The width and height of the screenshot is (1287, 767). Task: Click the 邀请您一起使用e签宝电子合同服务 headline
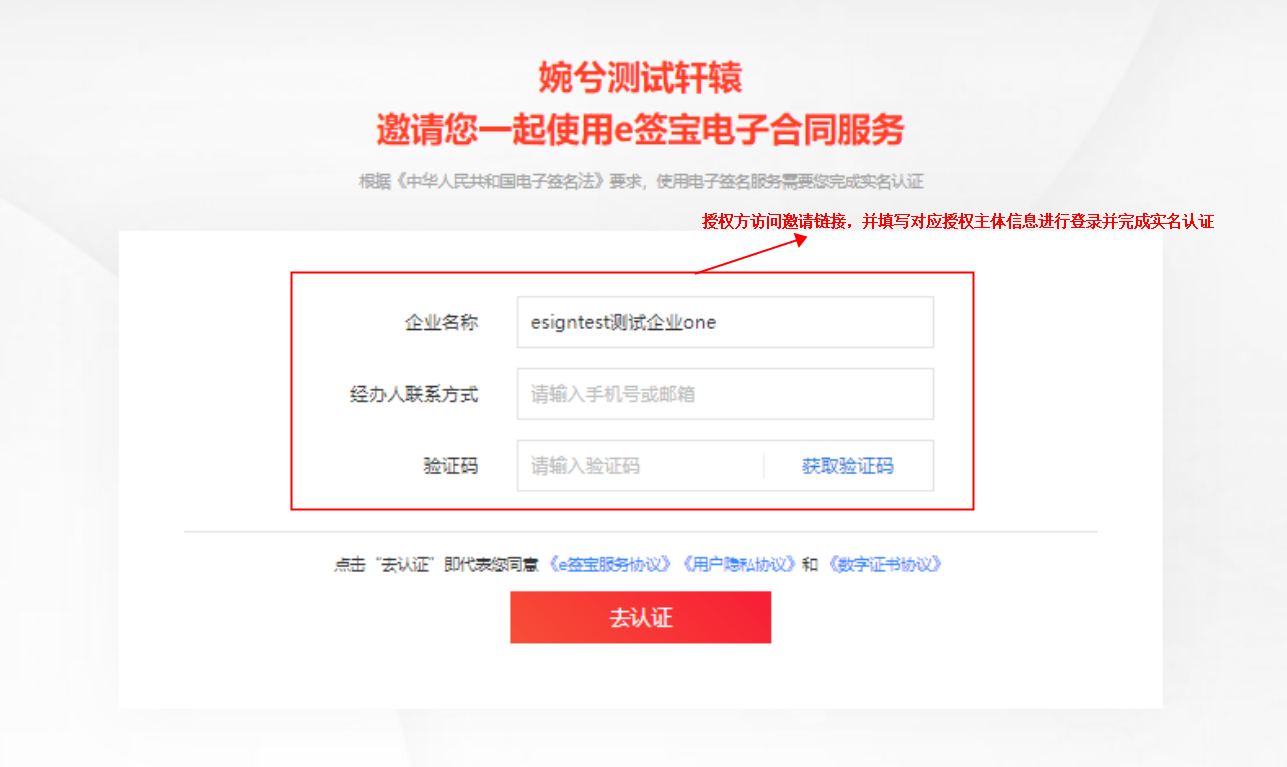point(640,129)
